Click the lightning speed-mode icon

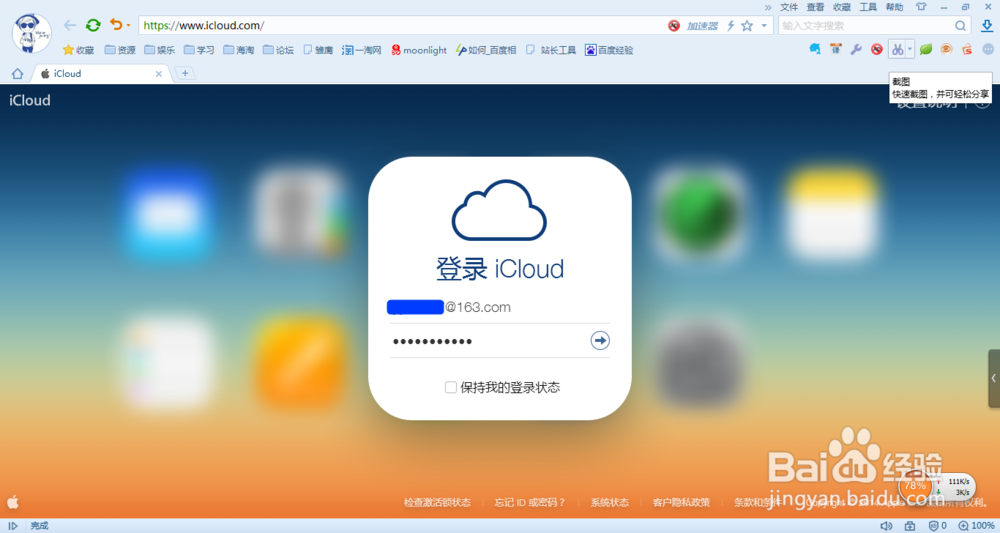731,26
